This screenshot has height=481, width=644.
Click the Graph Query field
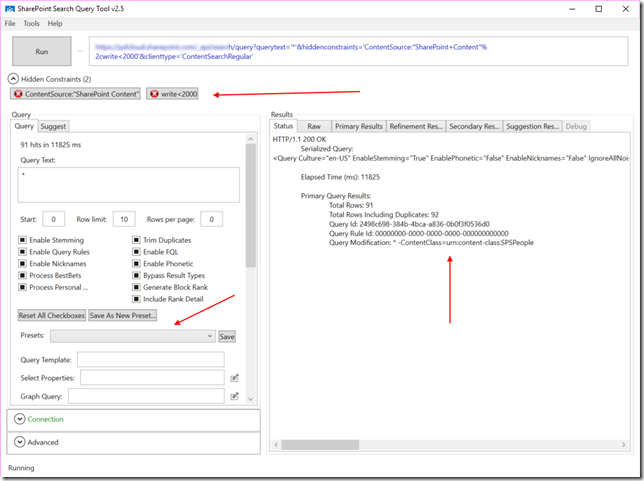146,396
